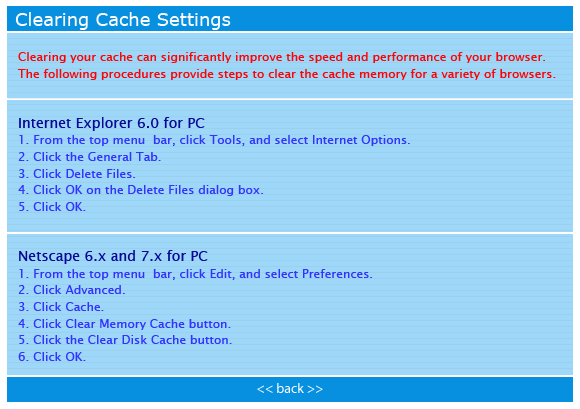
Task: Click Netscape step 6 'Click OK'
Action: click(x=52, y=357)
